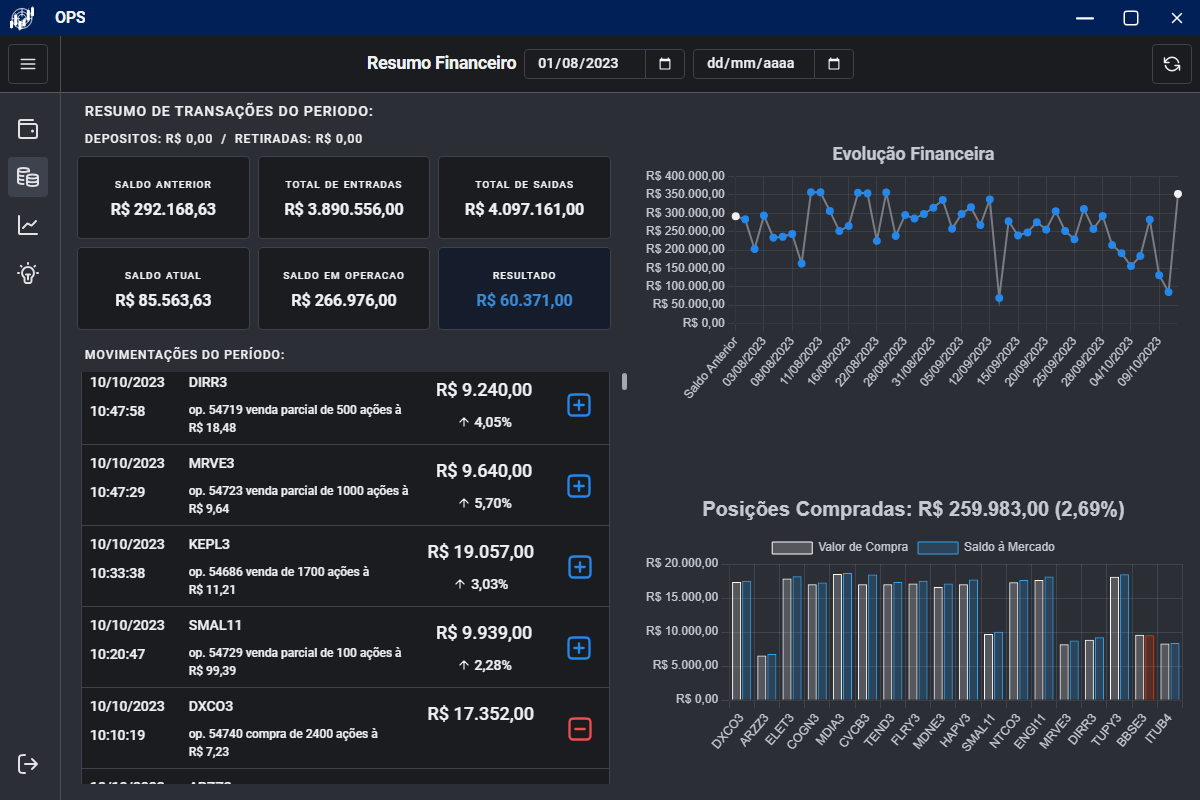Open the line chart section in sidebar
Screen dimensions: 1200x800
pyautogui.click(x=28, y=225)
